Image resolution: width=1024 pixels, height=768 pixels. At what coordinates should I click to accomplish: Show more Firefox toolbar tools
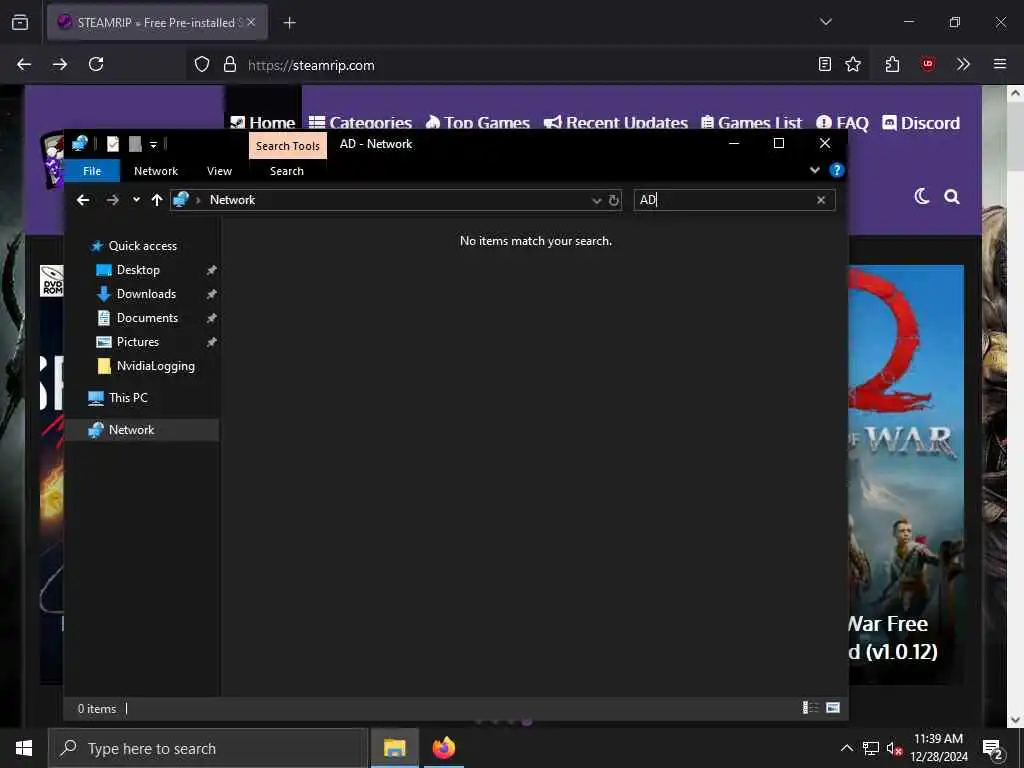tap(963, 64)
